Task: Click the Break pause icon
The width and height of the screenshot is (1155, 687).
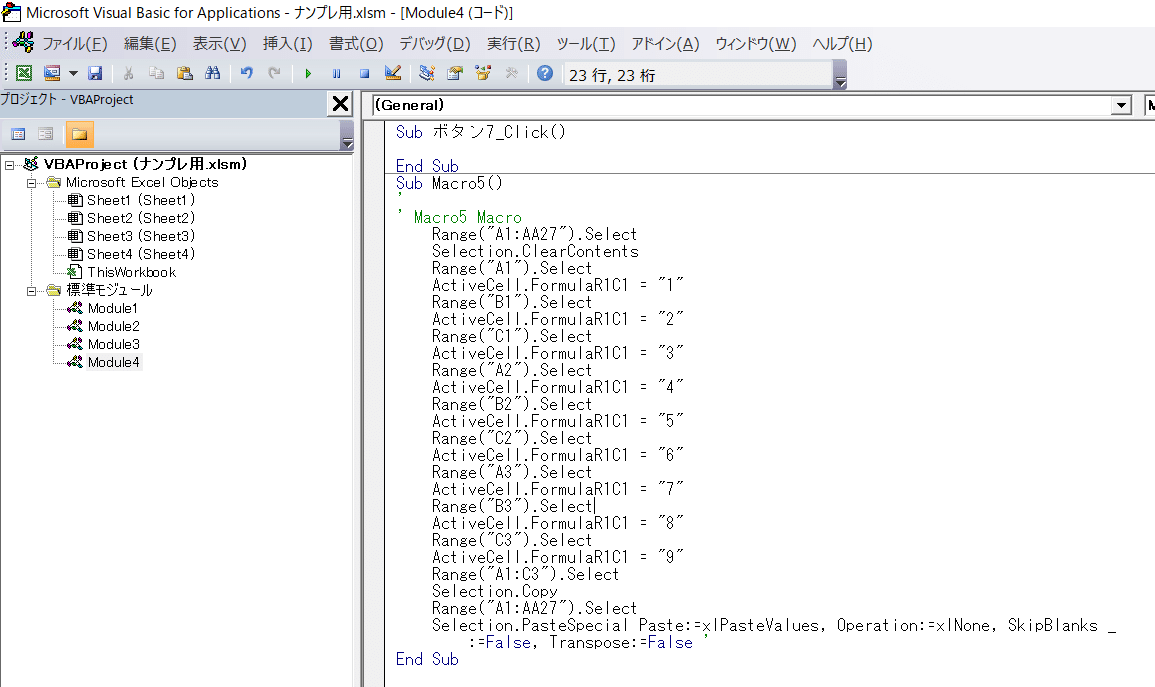Action: [337, 74]
